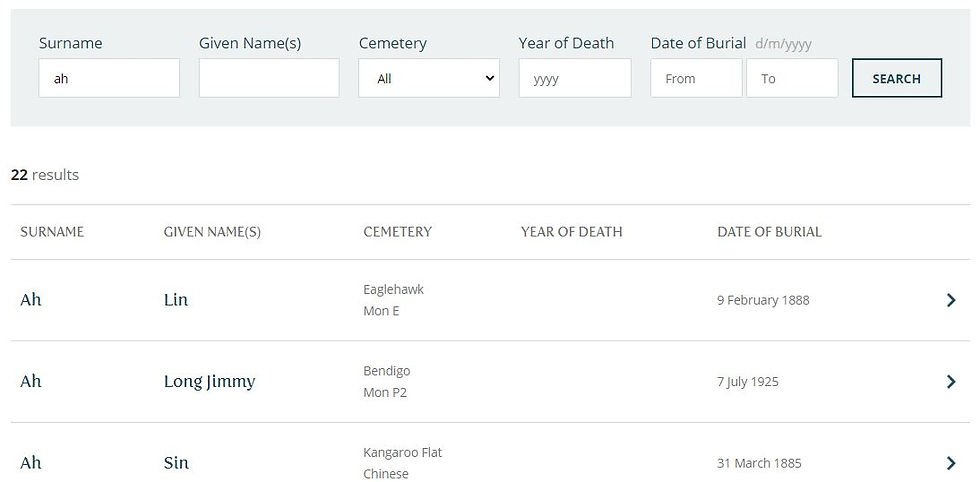This screenshot has height=482, width=980.
Task: Open the Ah Long Jimmy record chevron arrow
Action: (951, 381)
